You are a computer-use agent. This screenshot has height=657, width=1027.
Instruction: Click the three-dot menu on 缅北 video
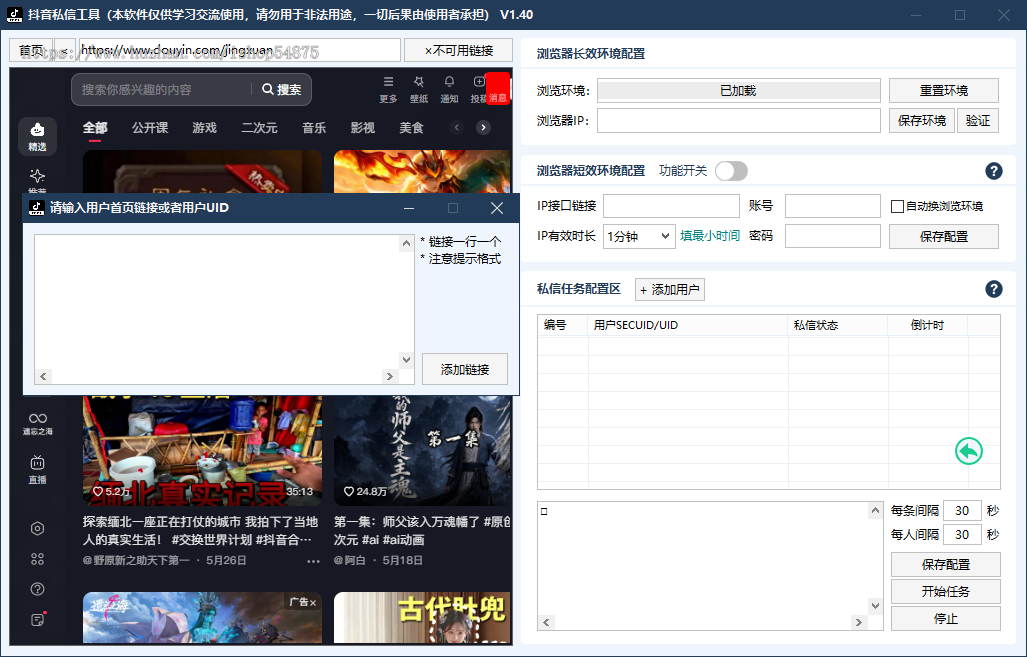(x=314, y=561)
